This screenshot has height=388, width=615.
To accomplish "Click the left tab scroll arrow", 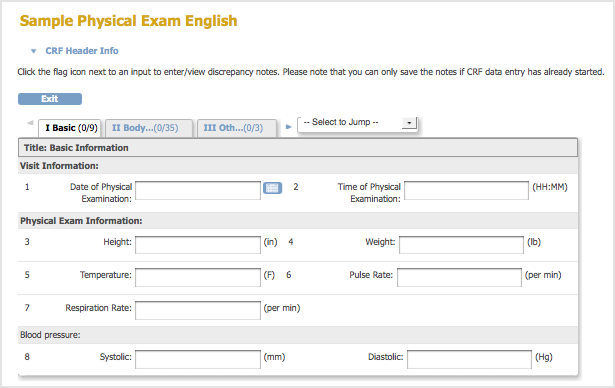I will (x=30, y=123).
